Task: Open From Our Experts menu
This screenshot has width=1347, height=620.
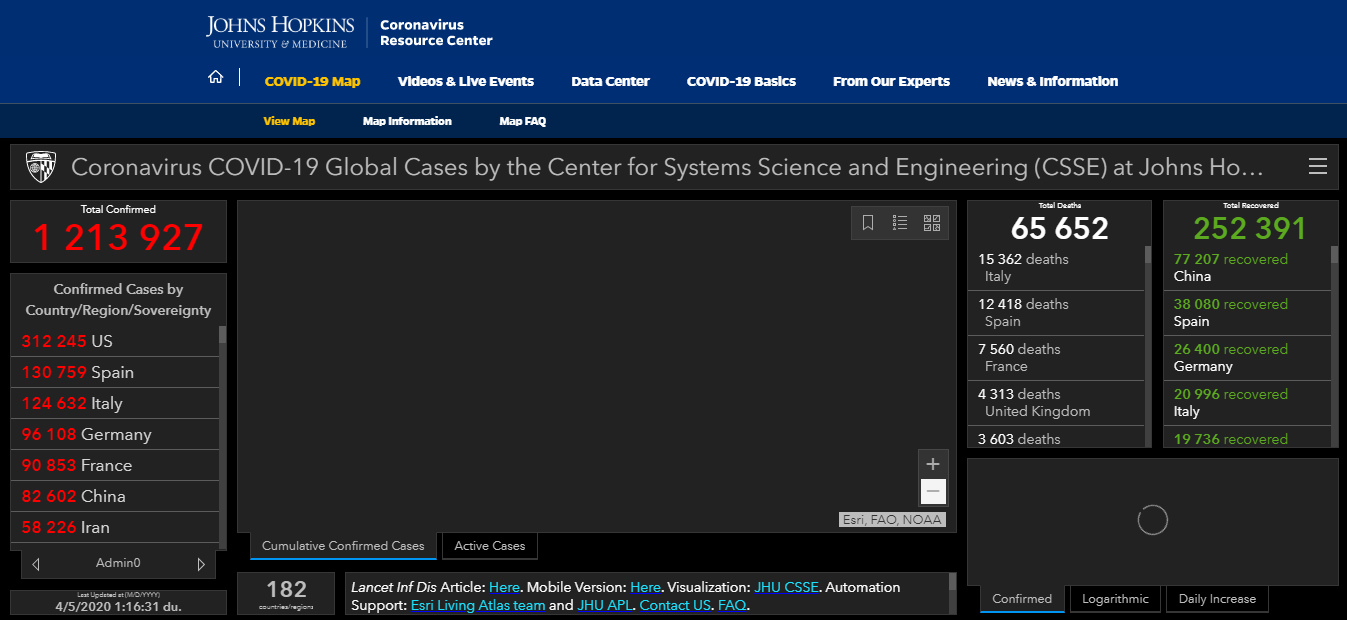Action: pos(891,82)
